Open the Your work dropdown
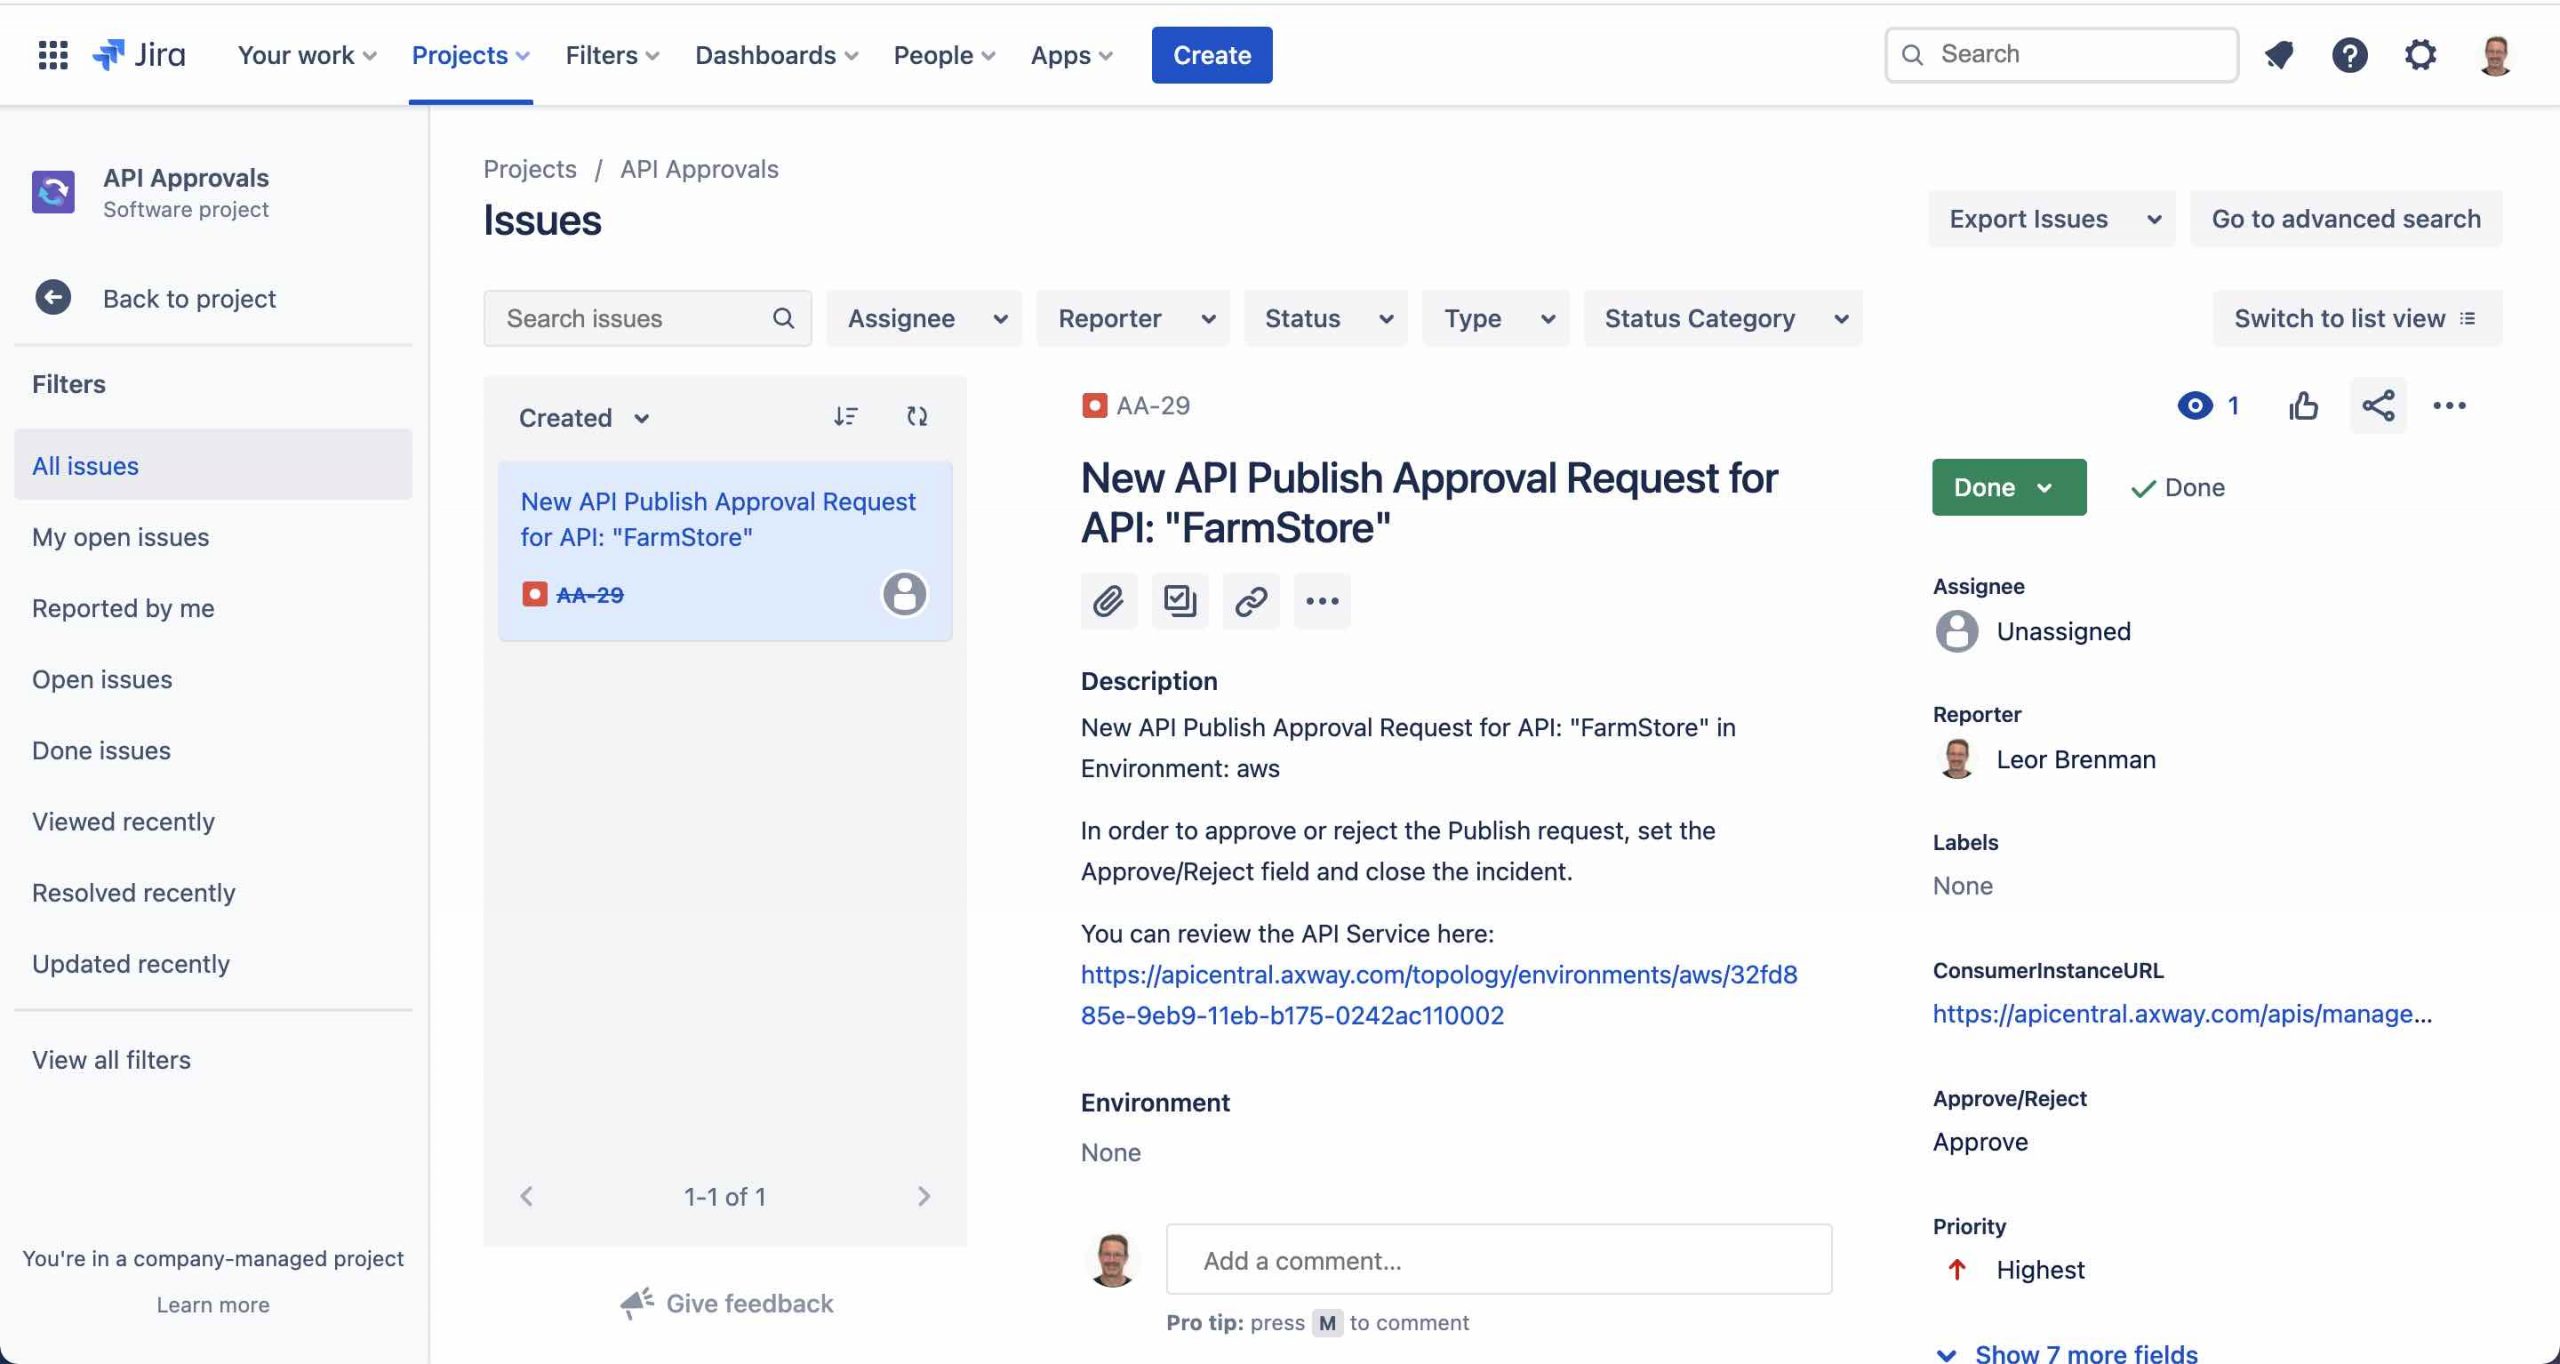2560x1364 pixels. pyautogui.click(x=307, y=55)
